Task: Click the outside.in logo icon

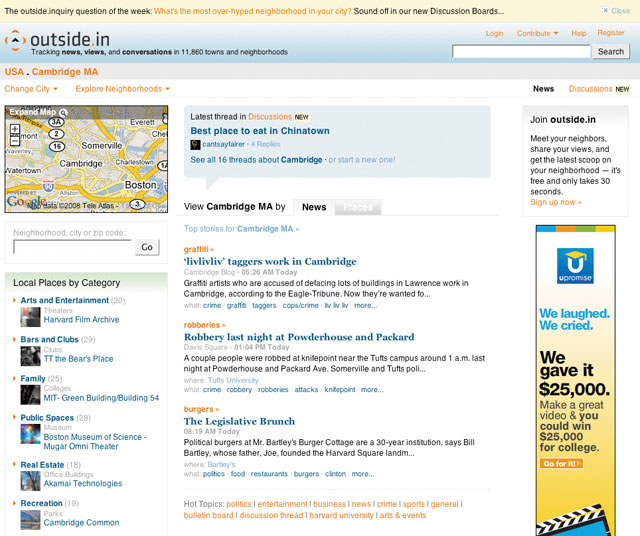Action: (15, 40)
